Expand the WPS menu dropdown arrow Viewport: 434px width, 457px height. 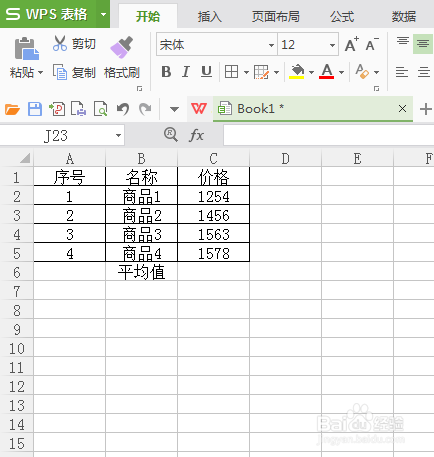103,14
